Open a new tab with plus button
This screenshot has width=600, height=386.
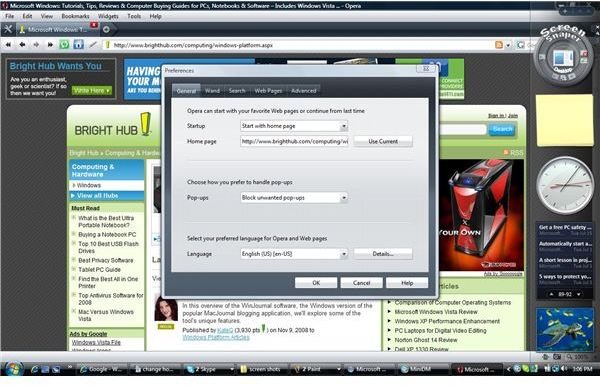click(106, 29)
